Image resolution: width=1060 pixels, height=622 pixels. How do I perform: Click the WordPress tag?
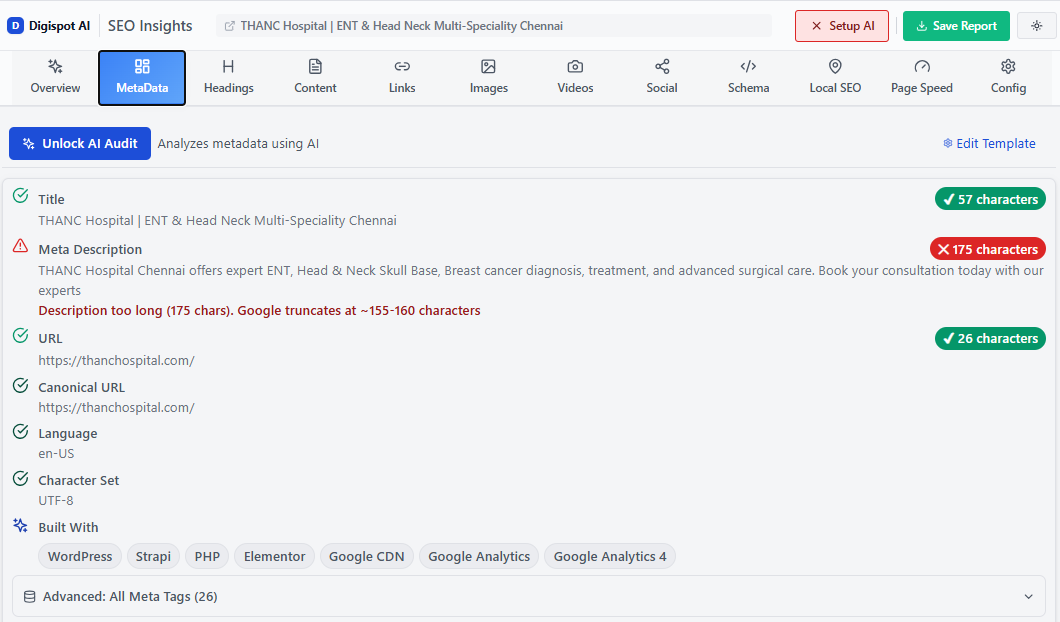pyautogui.click(x=80, y=556)
